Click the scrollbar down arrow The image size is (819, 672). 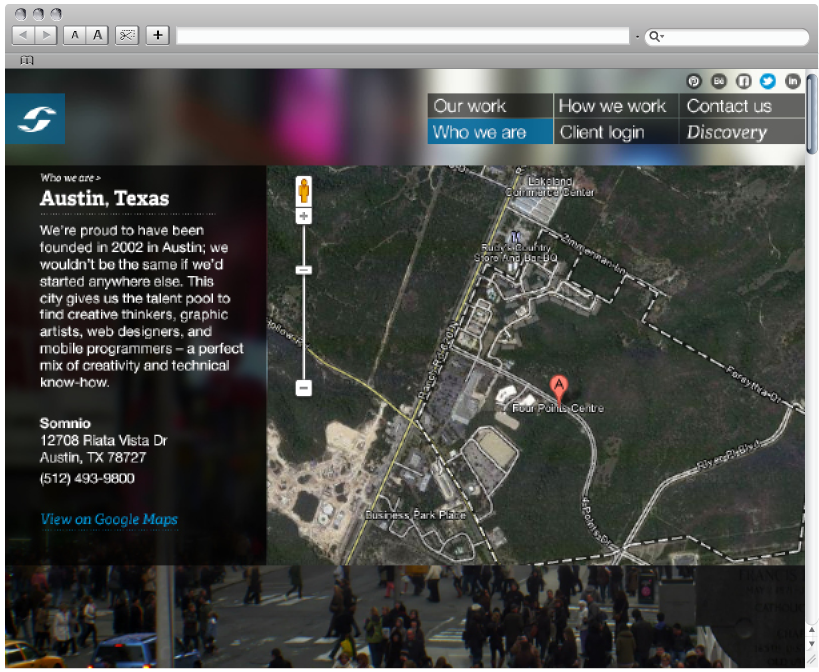coord(811,644)
